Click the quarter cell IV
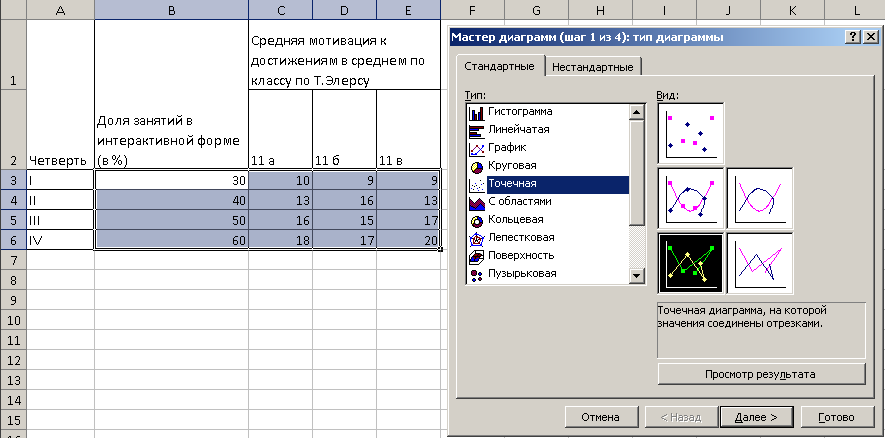The height and width of the screenshot is (438, 885). [x=60, y=240]
